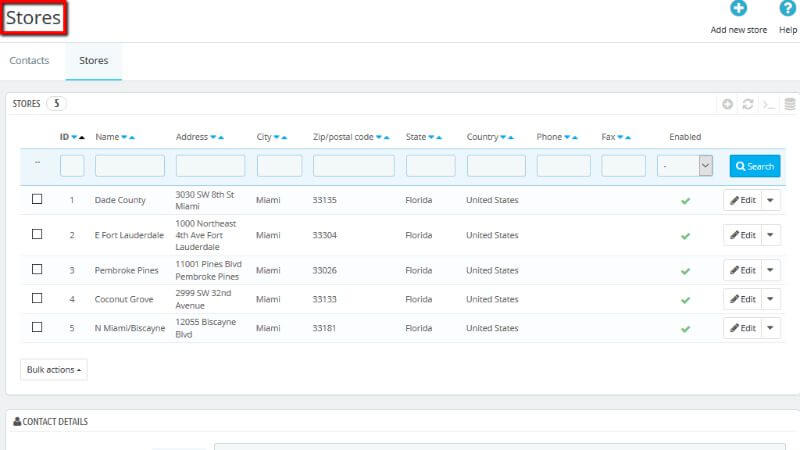Sort Fax column descending arrow
The width and height of the screenshot is (800, 450).
tap(620, 137)
